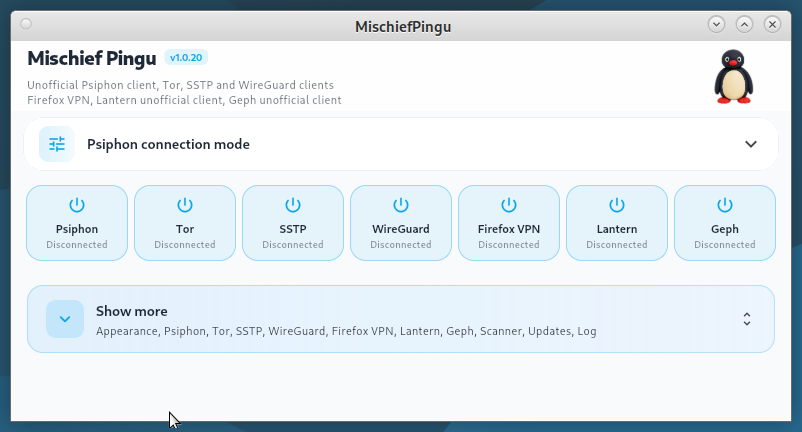Expand the Psiphon connection mode chevron
The height and width of the screenshot is (432, 802).
coord(750,144)
